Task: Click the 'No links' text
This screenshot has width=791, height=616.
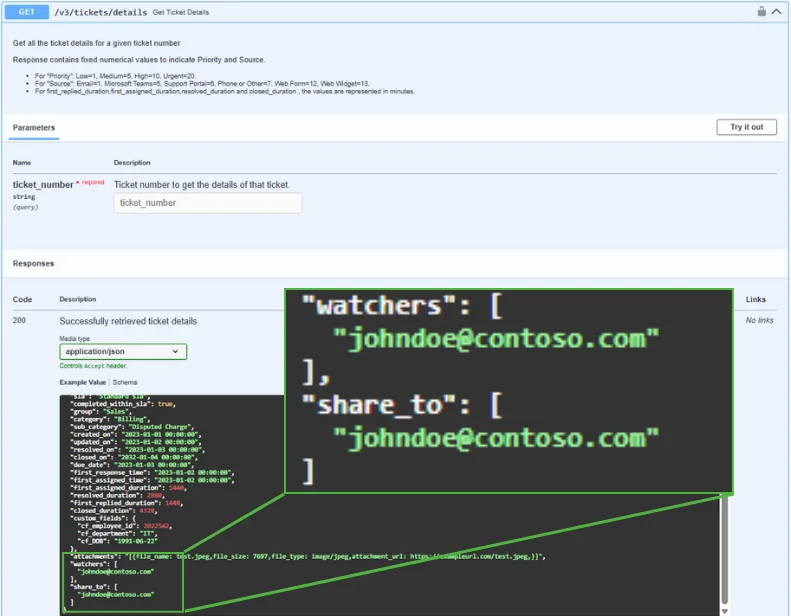Action: click(759, 320)
